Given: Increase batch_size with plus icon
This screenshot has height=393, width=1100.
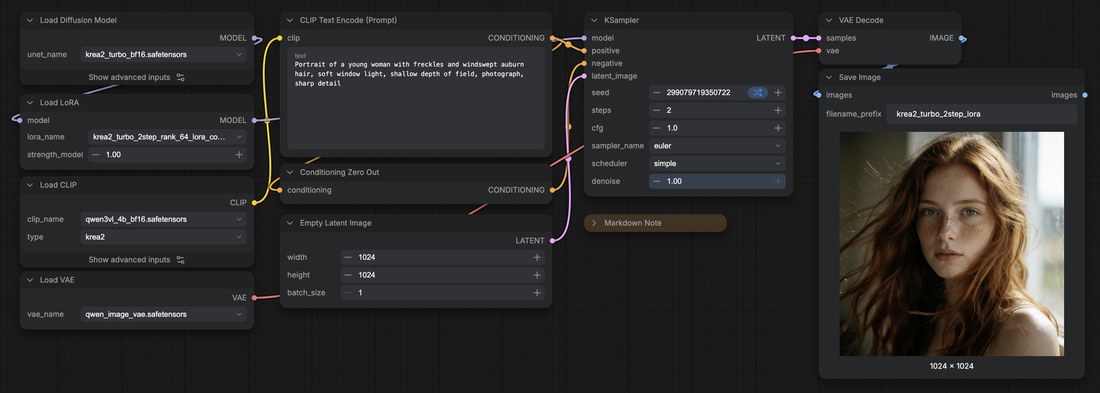Looking at the screenshot, I should [537, 293].
